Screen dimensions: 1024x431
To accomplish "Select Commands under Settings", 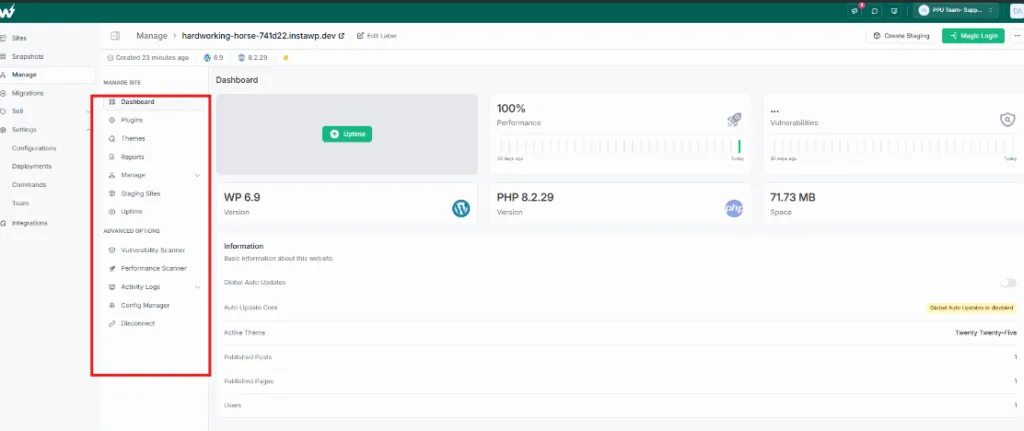I will [x=29, y=185].
